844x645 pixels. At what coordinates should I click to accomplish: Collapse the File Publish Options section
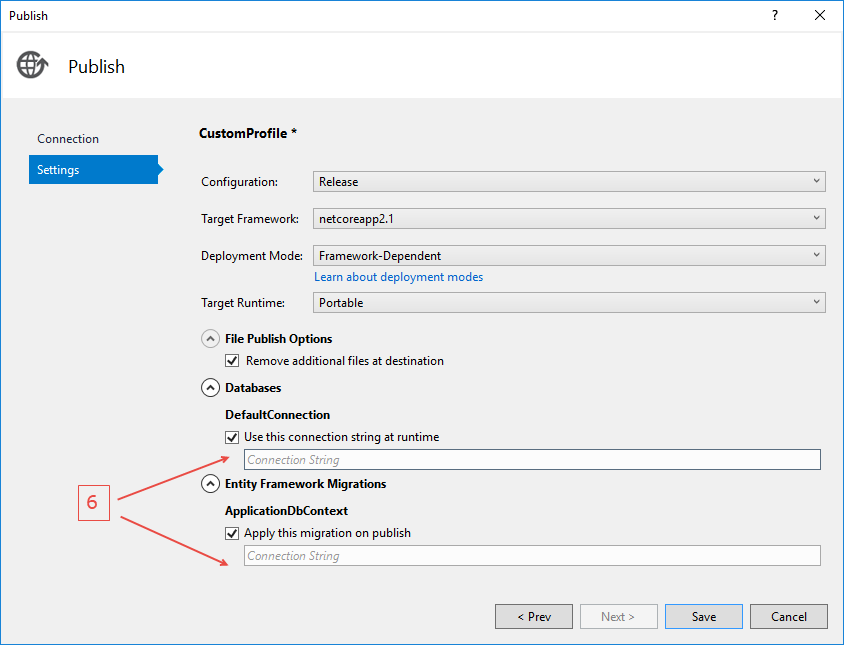pyautogui.click(x=211, y=339)
